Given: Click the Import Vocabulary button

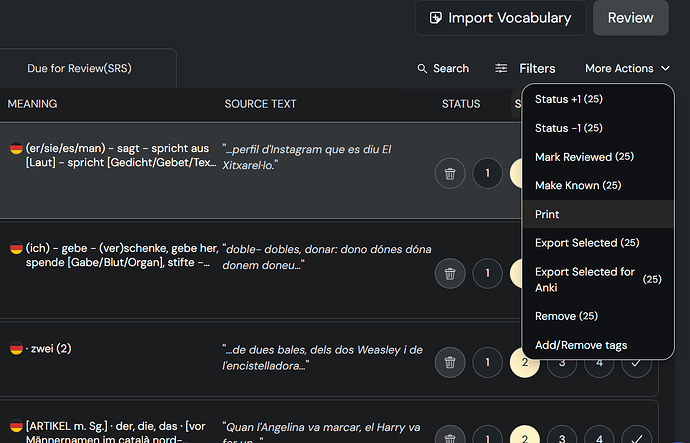Looking at the screenshot, I should 500,18.
